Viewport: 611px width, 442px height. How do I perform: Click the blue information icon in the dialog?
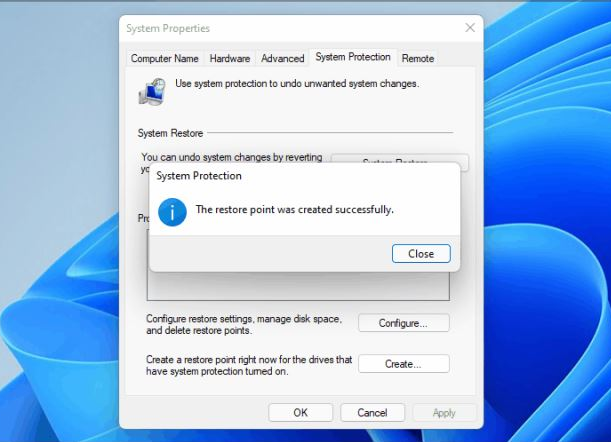click(x=172, y=211)
